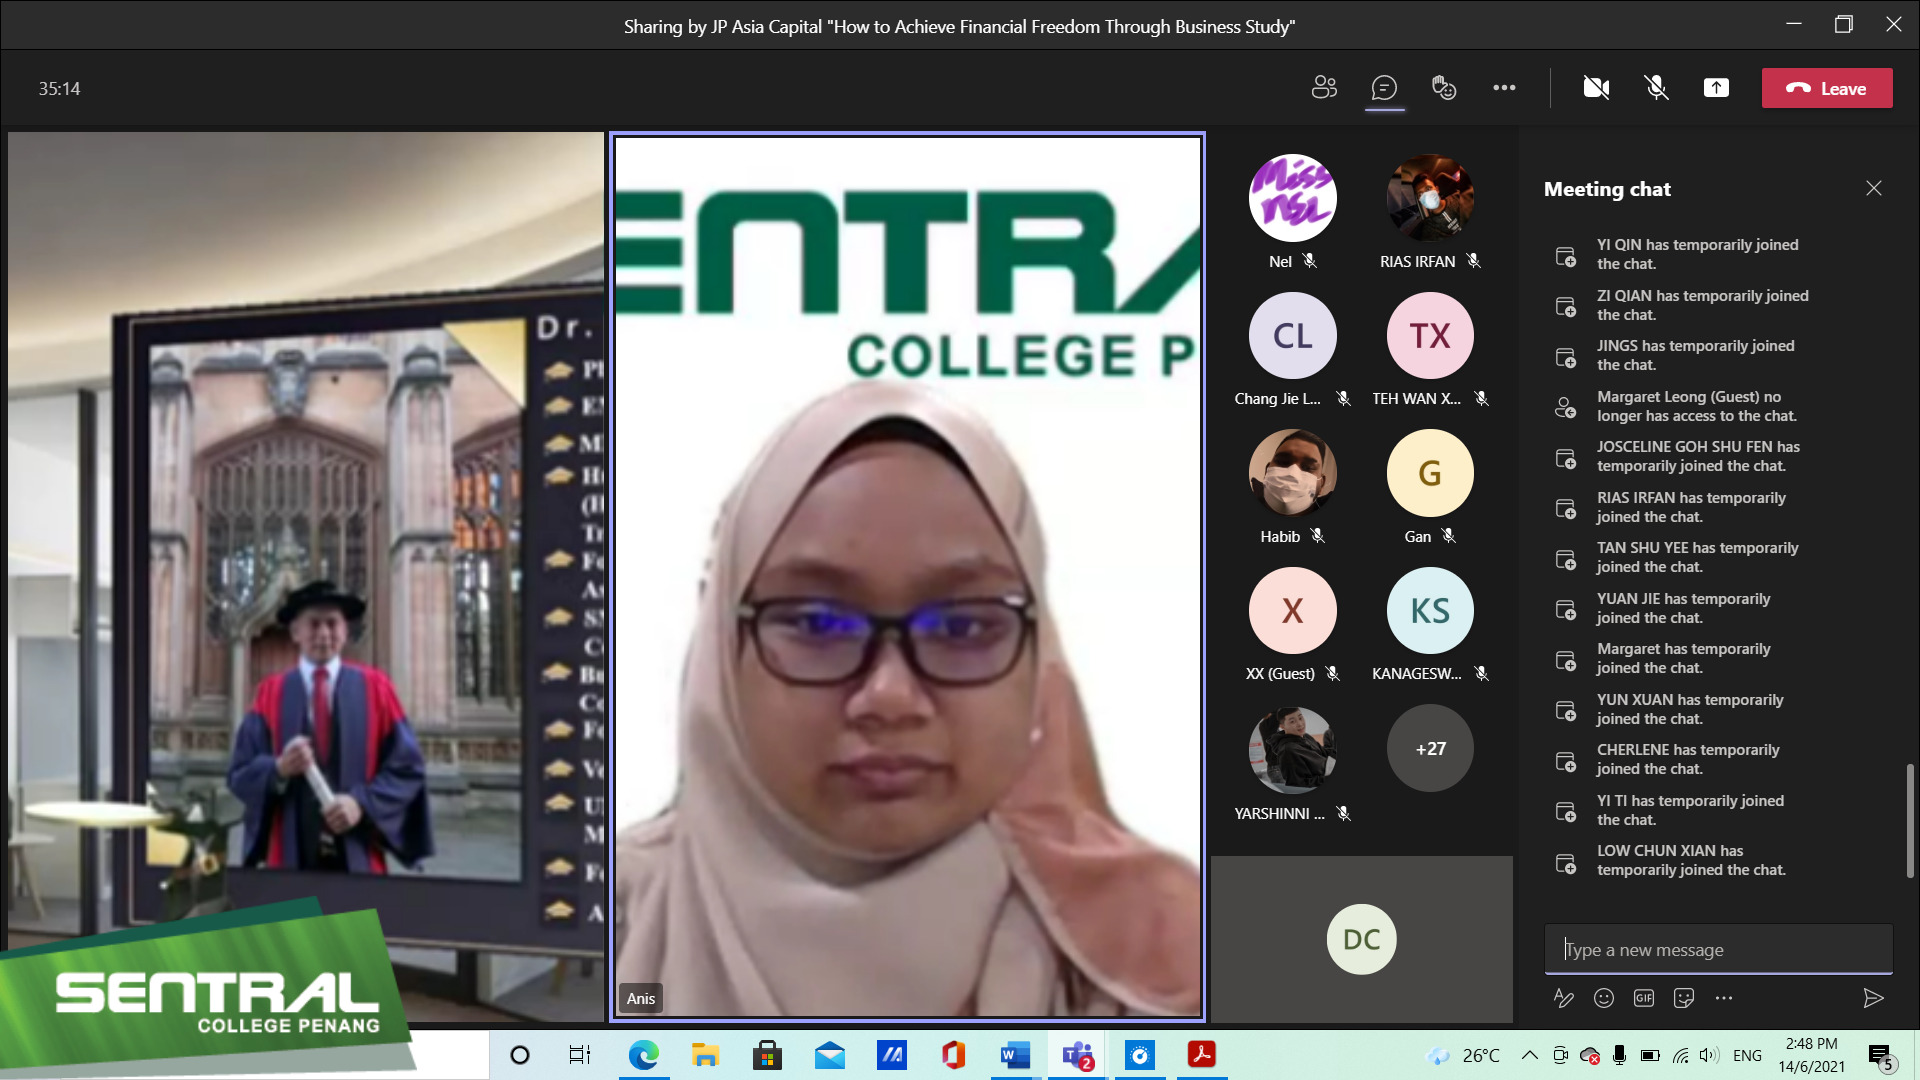Image resolution: width=1920 pixels, height=1080 pixels.
Task: Click the TX avatar for TEH WAN
Action: pos(1430,335)
